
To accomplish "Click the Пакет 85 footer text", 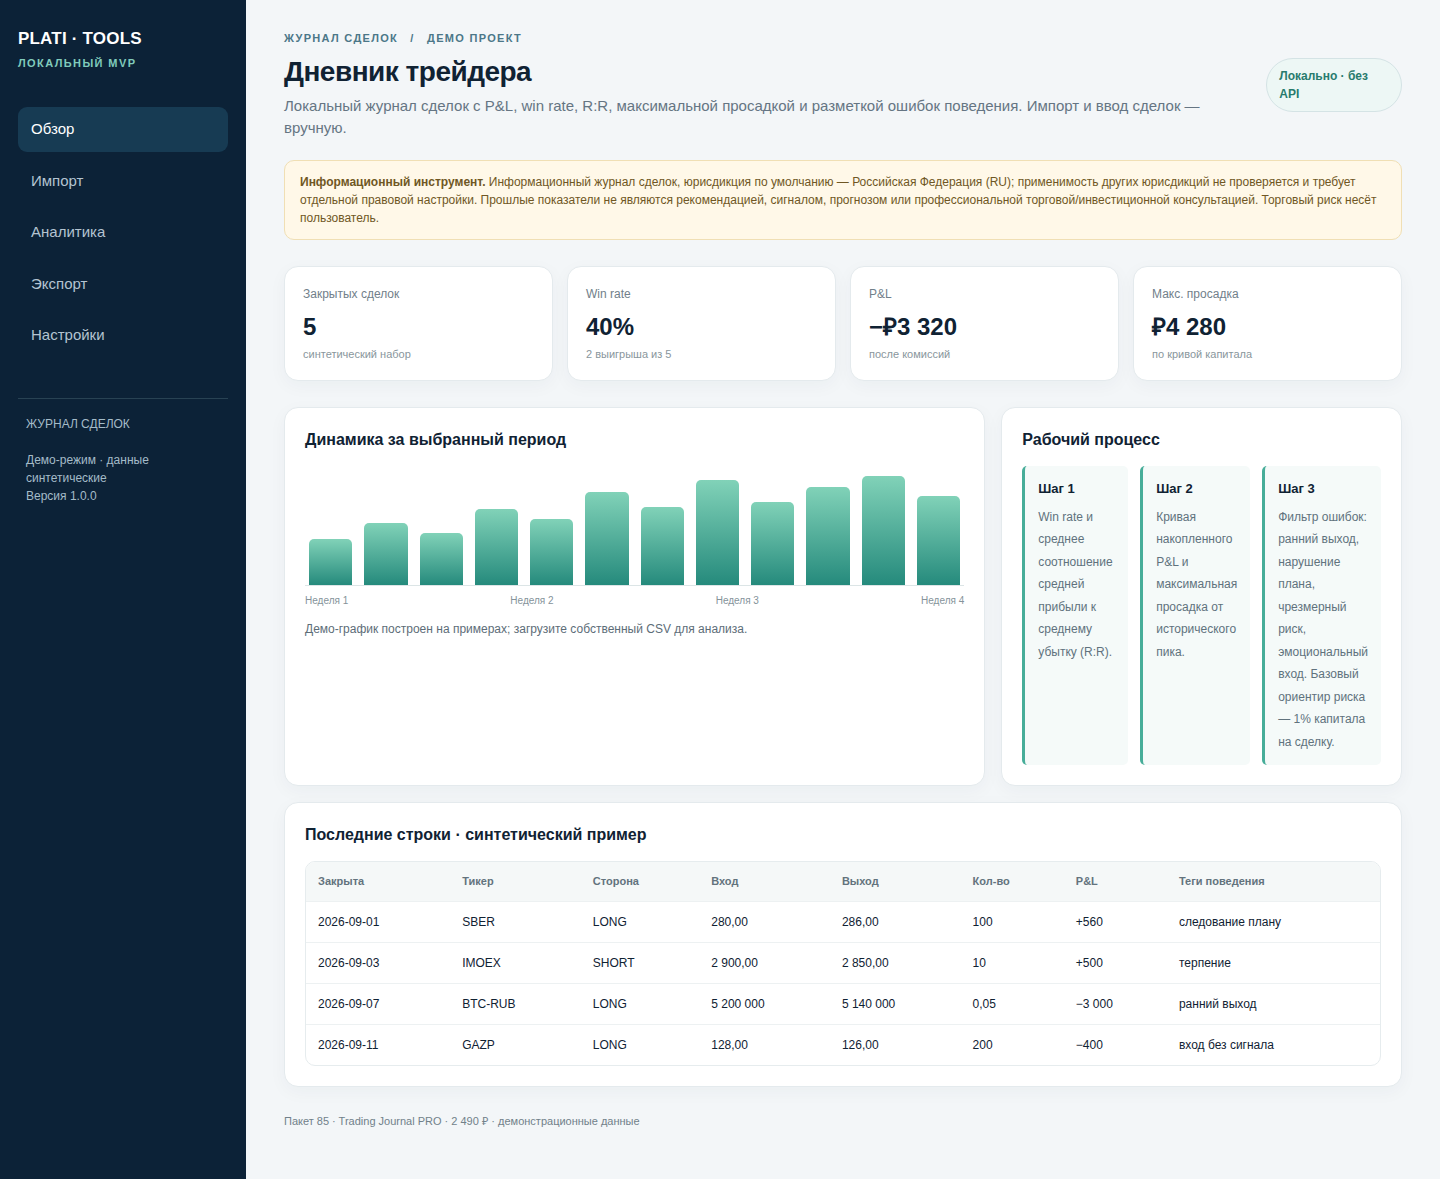I will tap(306, 1121).
